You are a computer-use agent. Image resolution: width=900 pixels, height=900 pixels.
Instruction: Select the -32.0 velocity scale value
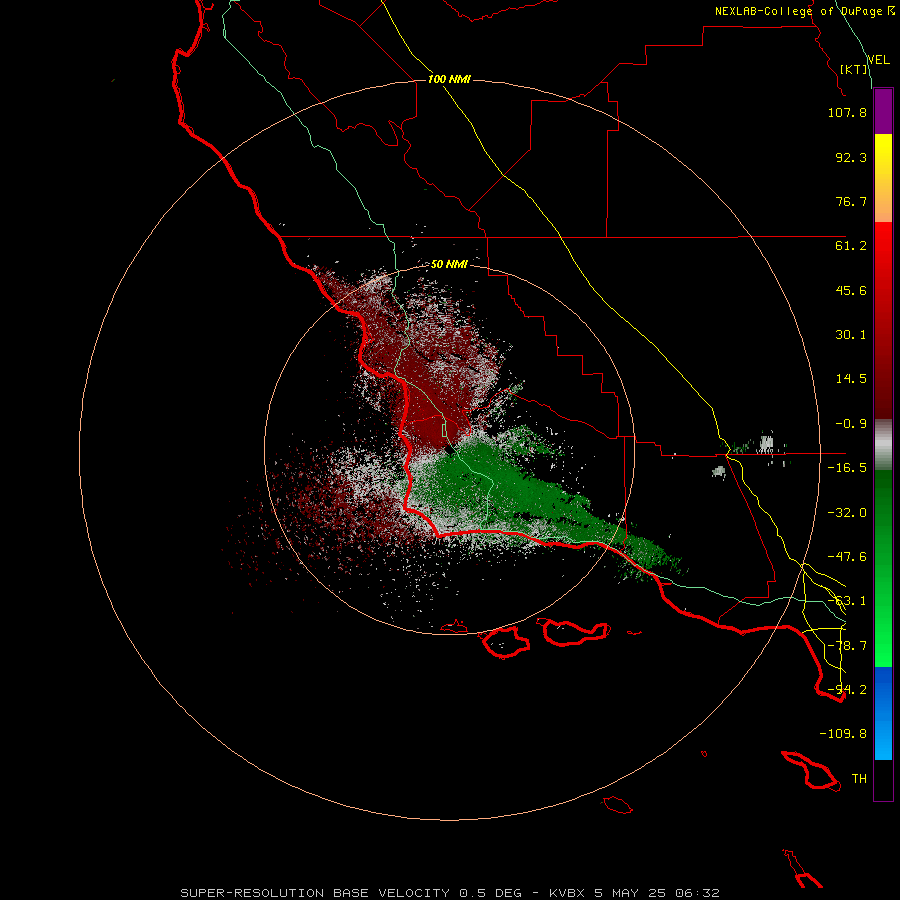847,513
